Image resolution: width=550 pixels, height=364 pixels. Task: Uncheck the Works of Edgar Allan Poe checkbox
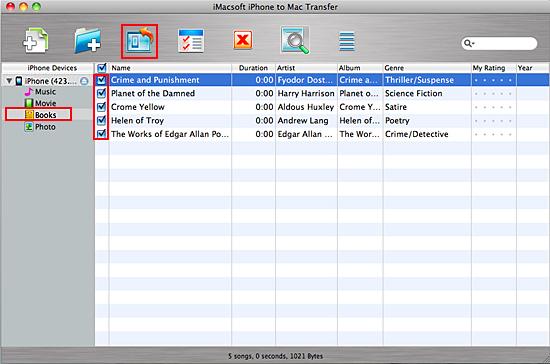pyautogui.click(x=101, y=134)
